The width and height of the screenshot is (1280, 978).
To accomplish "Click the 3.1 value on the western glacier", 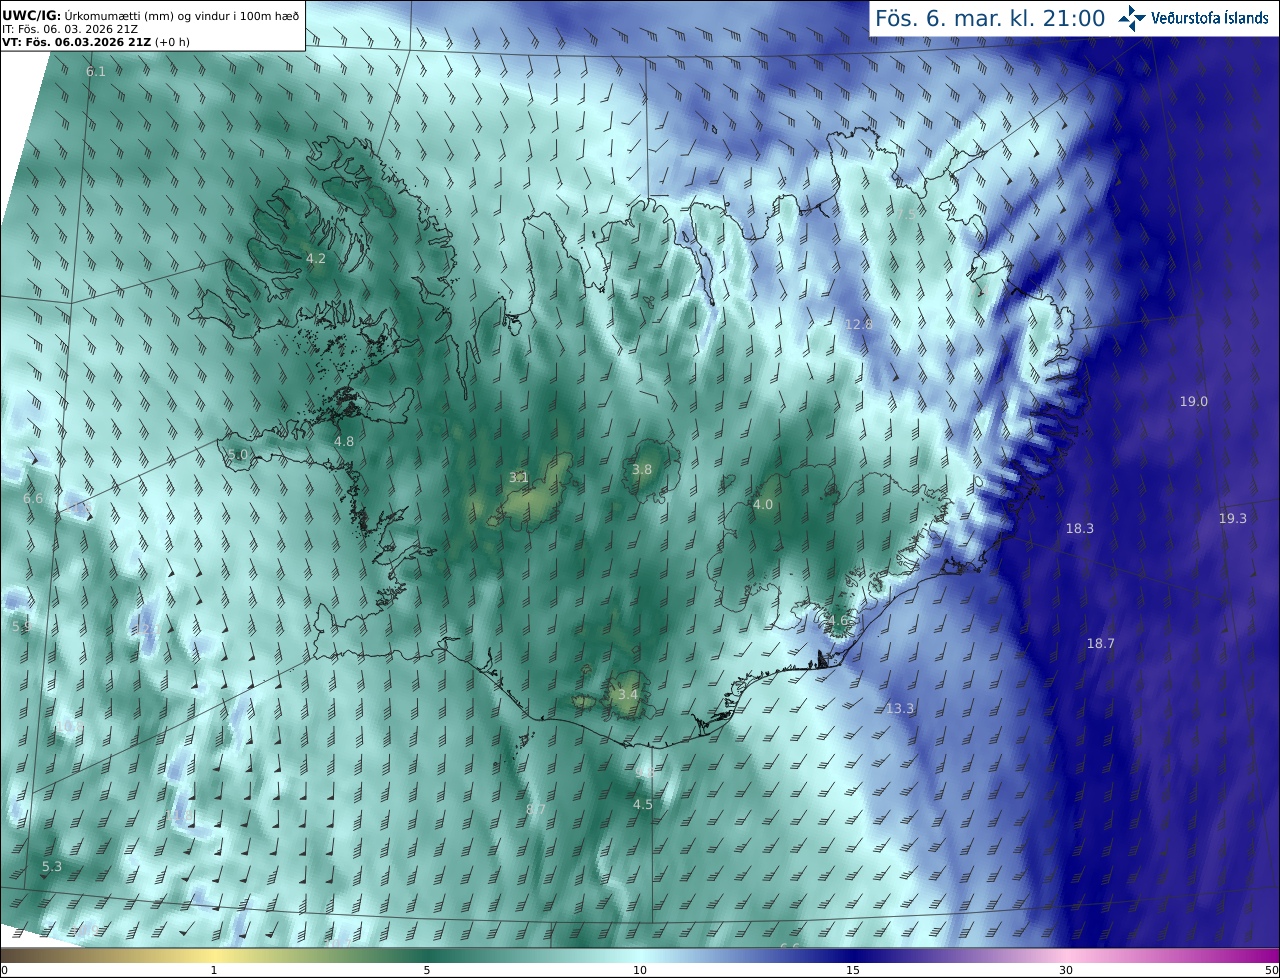I will [x=518, y=477].
